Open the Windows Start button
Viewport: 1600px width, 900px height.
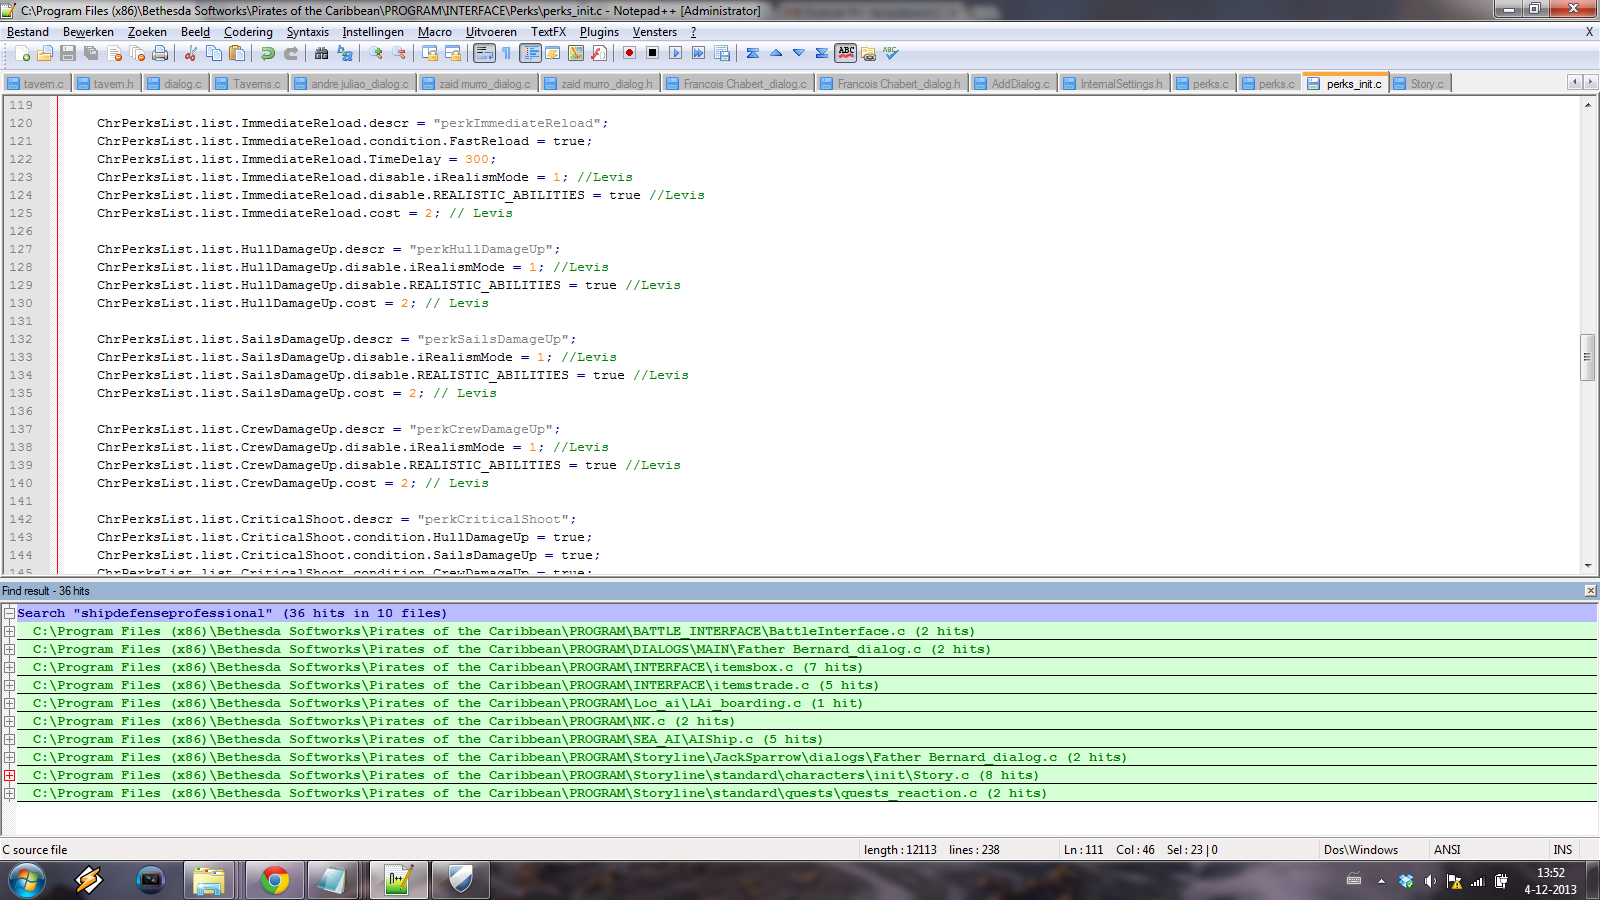click(27, 880)
